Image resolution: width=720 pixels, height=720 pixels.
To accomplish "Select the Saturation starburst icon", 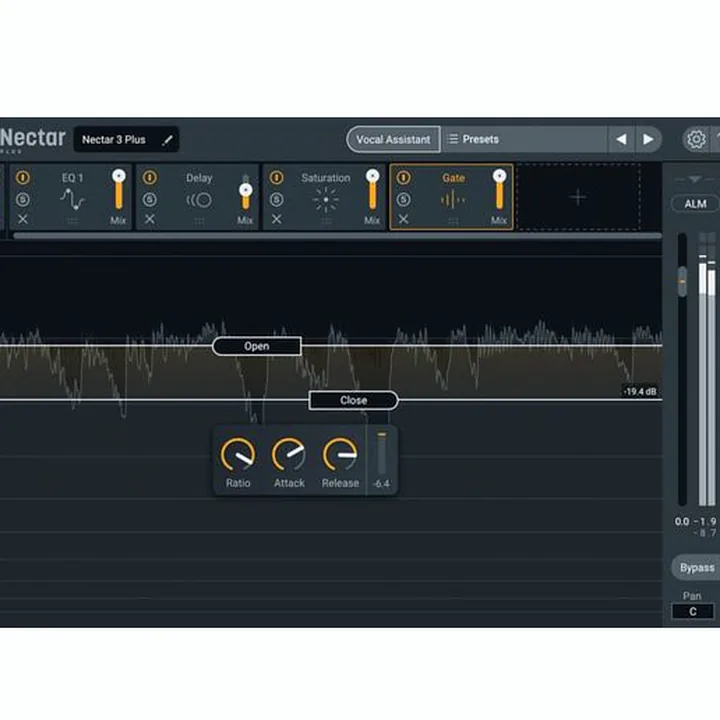I will pyautogui.click(x=326, y=200).
